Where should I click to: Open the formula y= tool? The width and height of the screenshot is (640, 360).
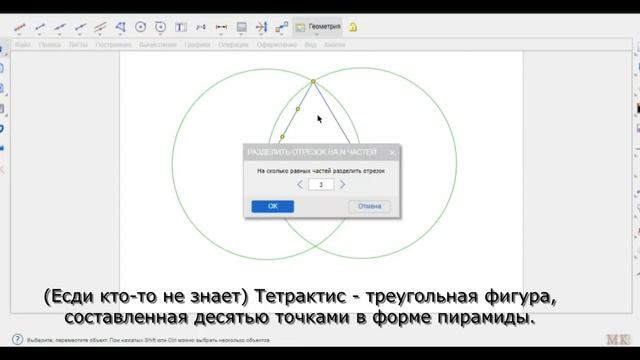[201, 27]
